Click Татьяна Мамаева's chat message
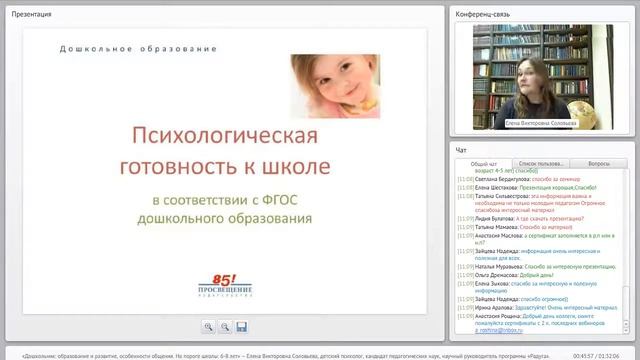 click(515, 227)
